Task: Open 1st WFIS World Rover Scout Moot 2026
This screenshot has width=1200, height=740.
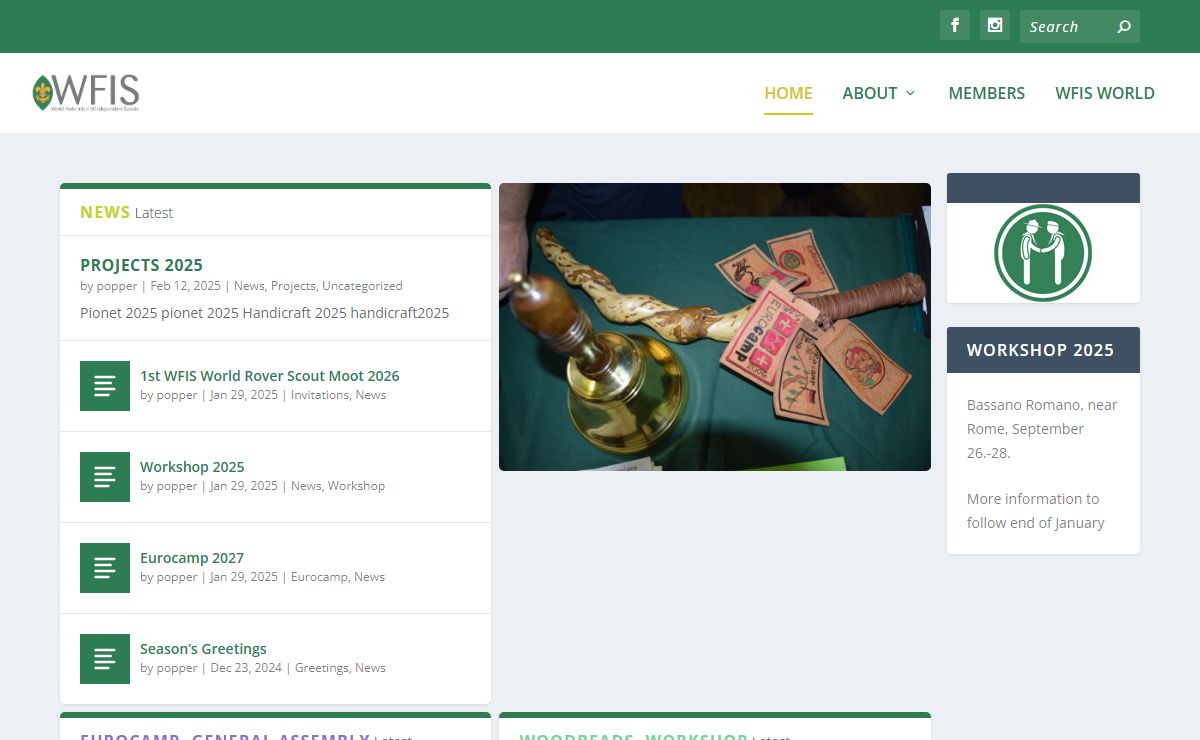Action: point(270,376)
